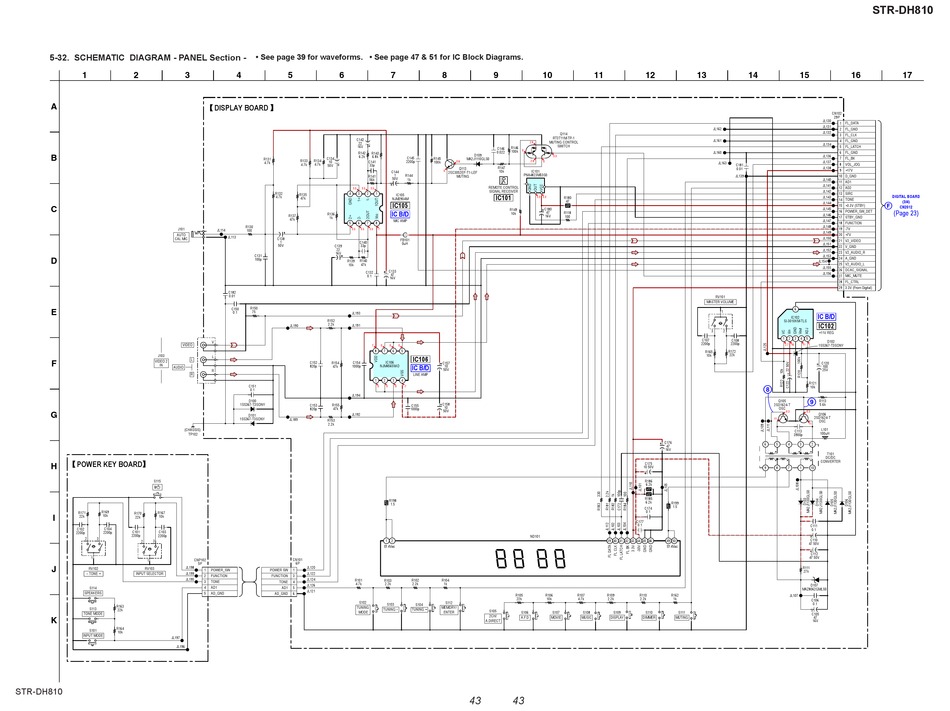Image resolution: width=950 pixels, height=711 pixels.
Task: Click the POWER_SW_DET pin on CN102 connector
Action: click(x=859, y=211)
